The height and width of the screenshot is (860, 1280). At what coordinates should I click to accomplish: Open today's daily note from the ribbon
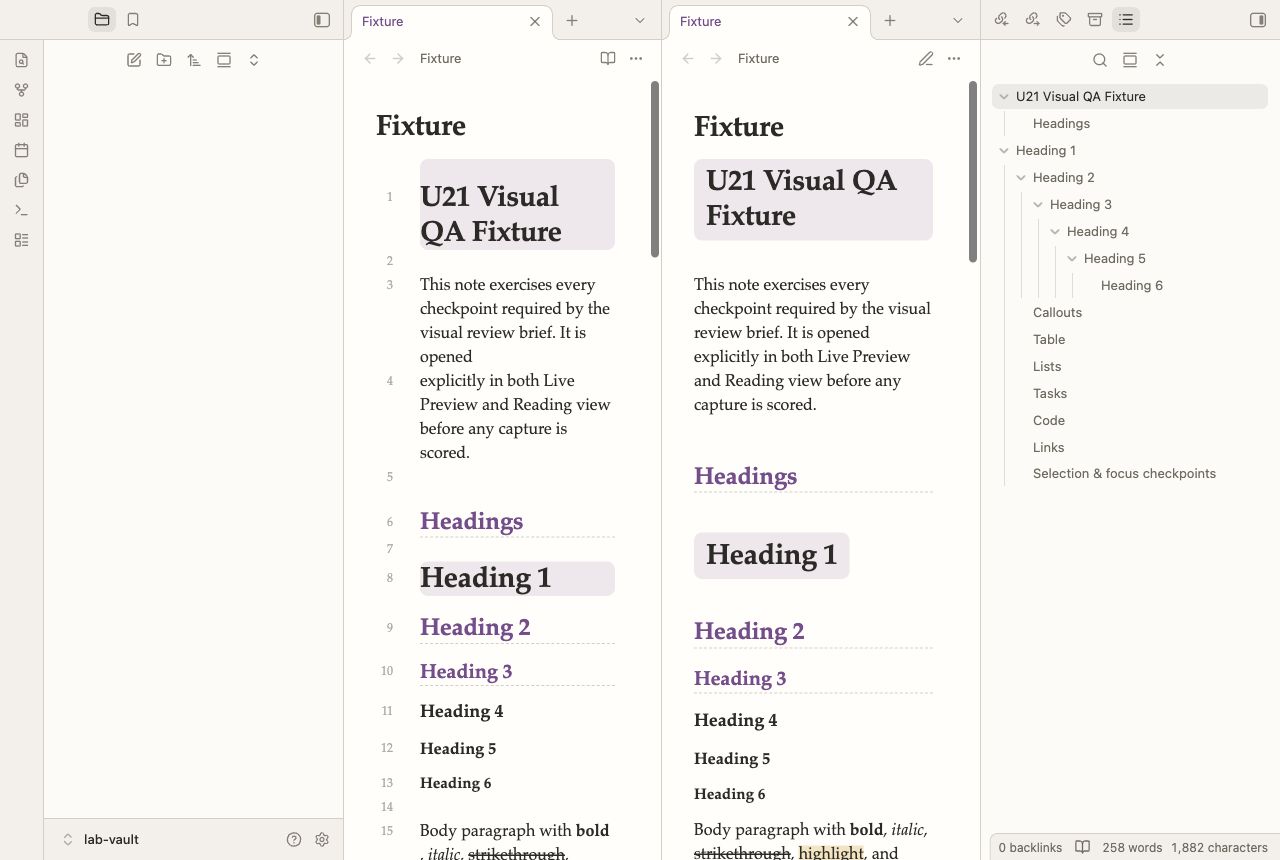tap(22, 150)
